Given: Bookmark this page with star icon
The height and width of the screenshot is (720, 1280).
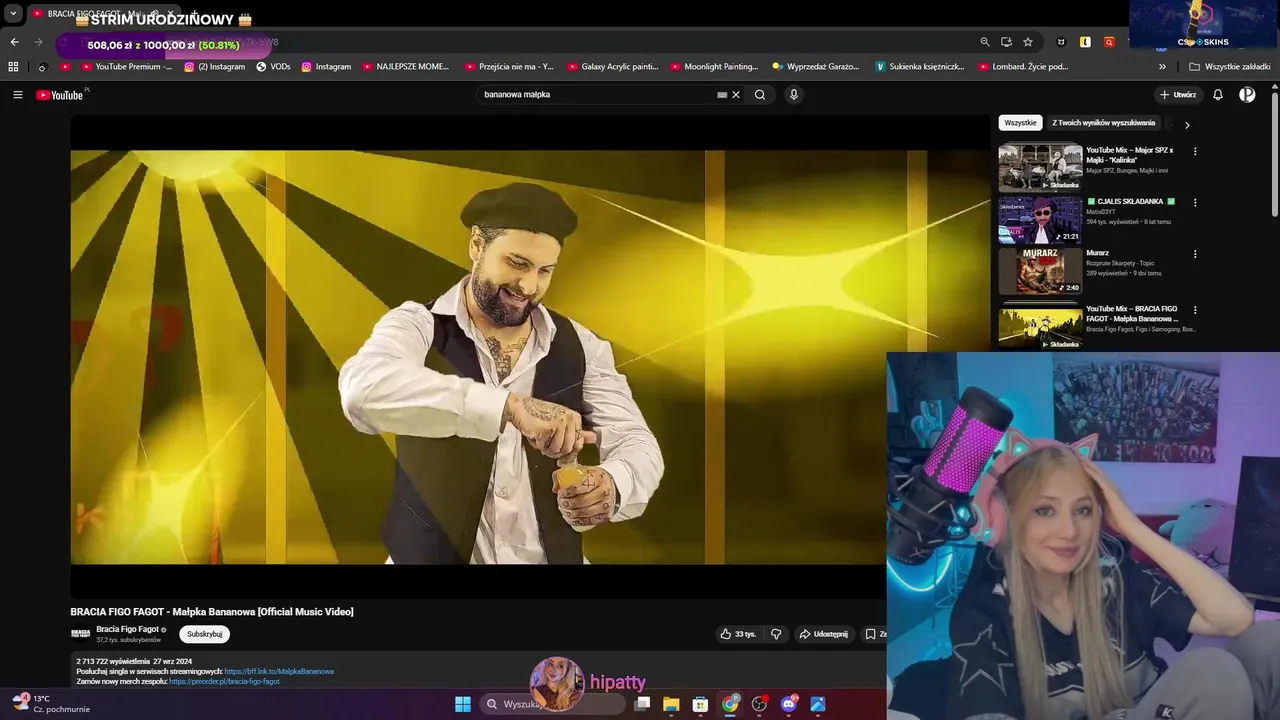Looking at the screenshot, I should (1028, 42).
